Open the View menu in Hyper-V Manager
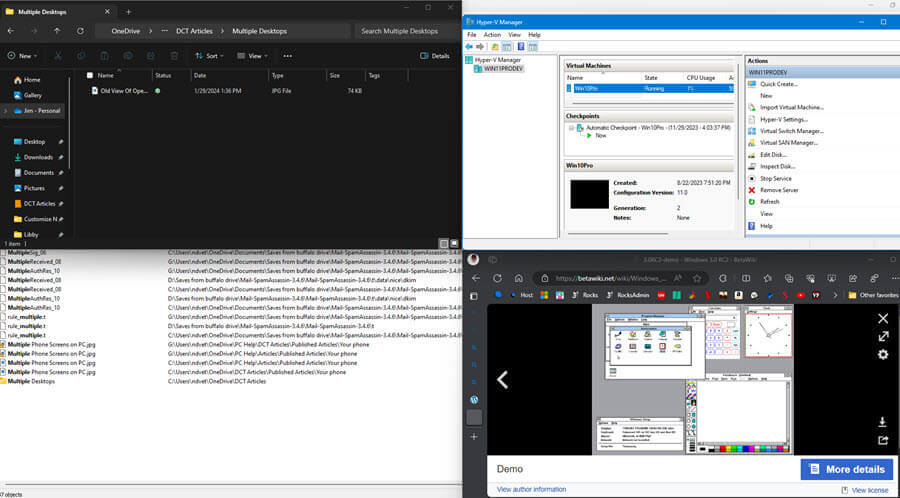This screenshot has width=900, height=498. [x=514, y=34]
